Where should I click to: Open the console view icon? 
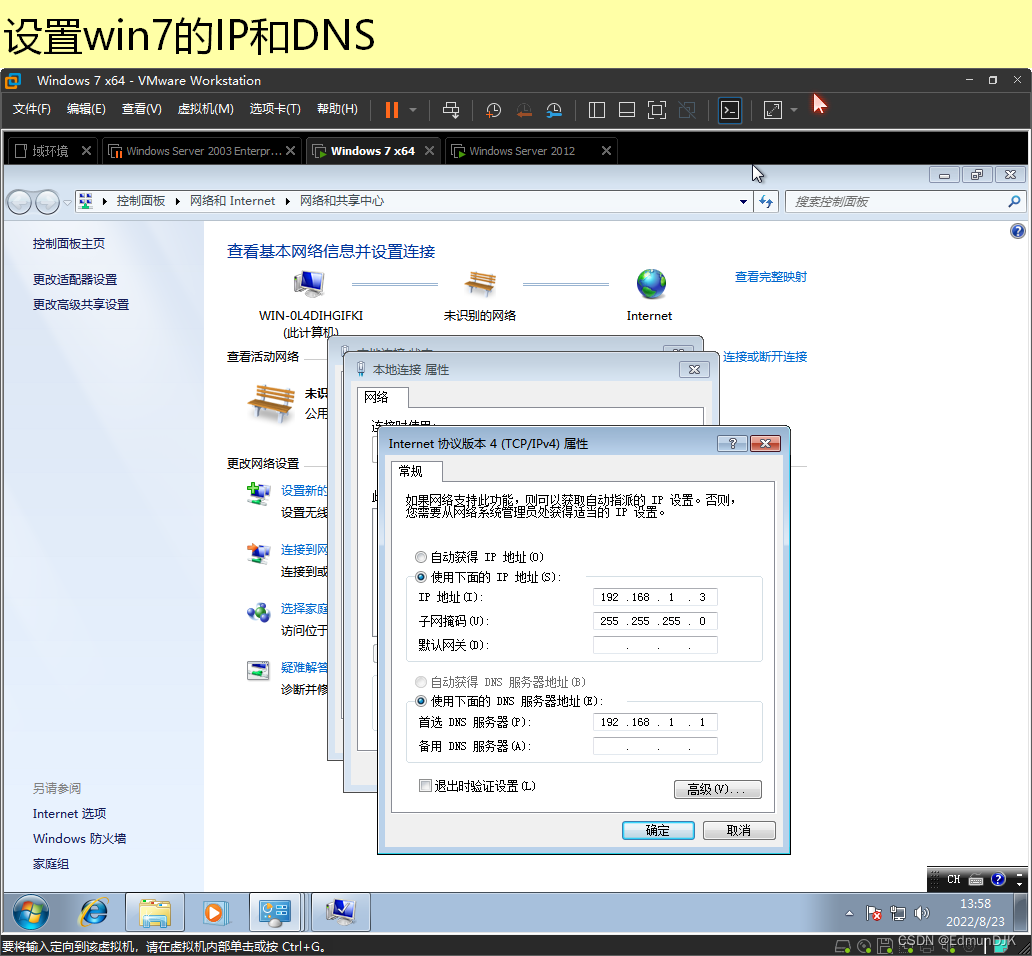(x=730, y=110)
